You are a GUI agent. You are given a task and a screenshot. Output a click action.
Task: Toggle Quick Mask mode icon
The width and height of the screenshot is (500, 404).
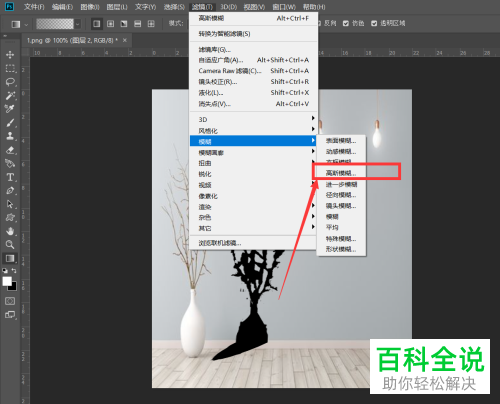[10, 301]
